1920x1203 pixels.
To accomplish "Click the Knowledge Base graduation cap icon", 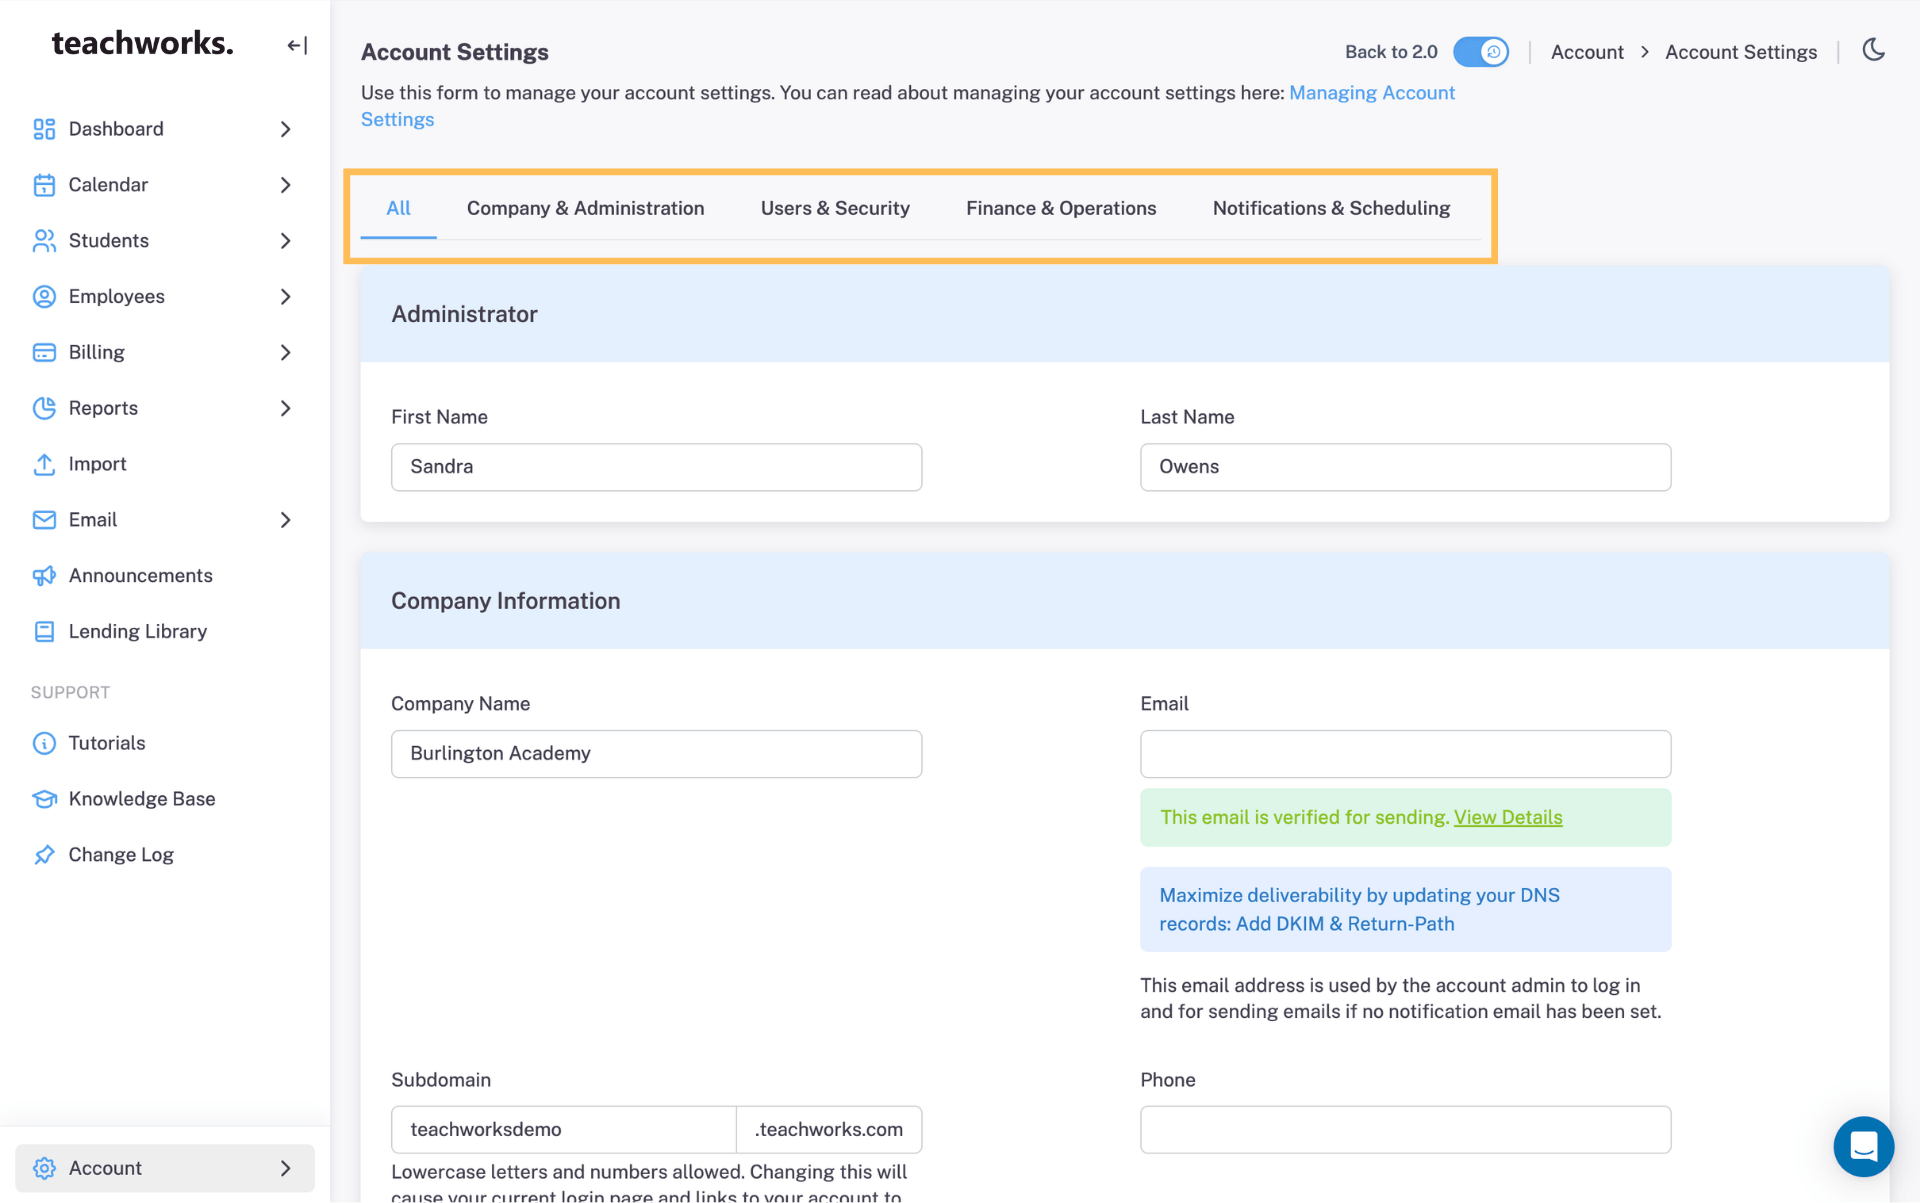I will pos(44,799).
